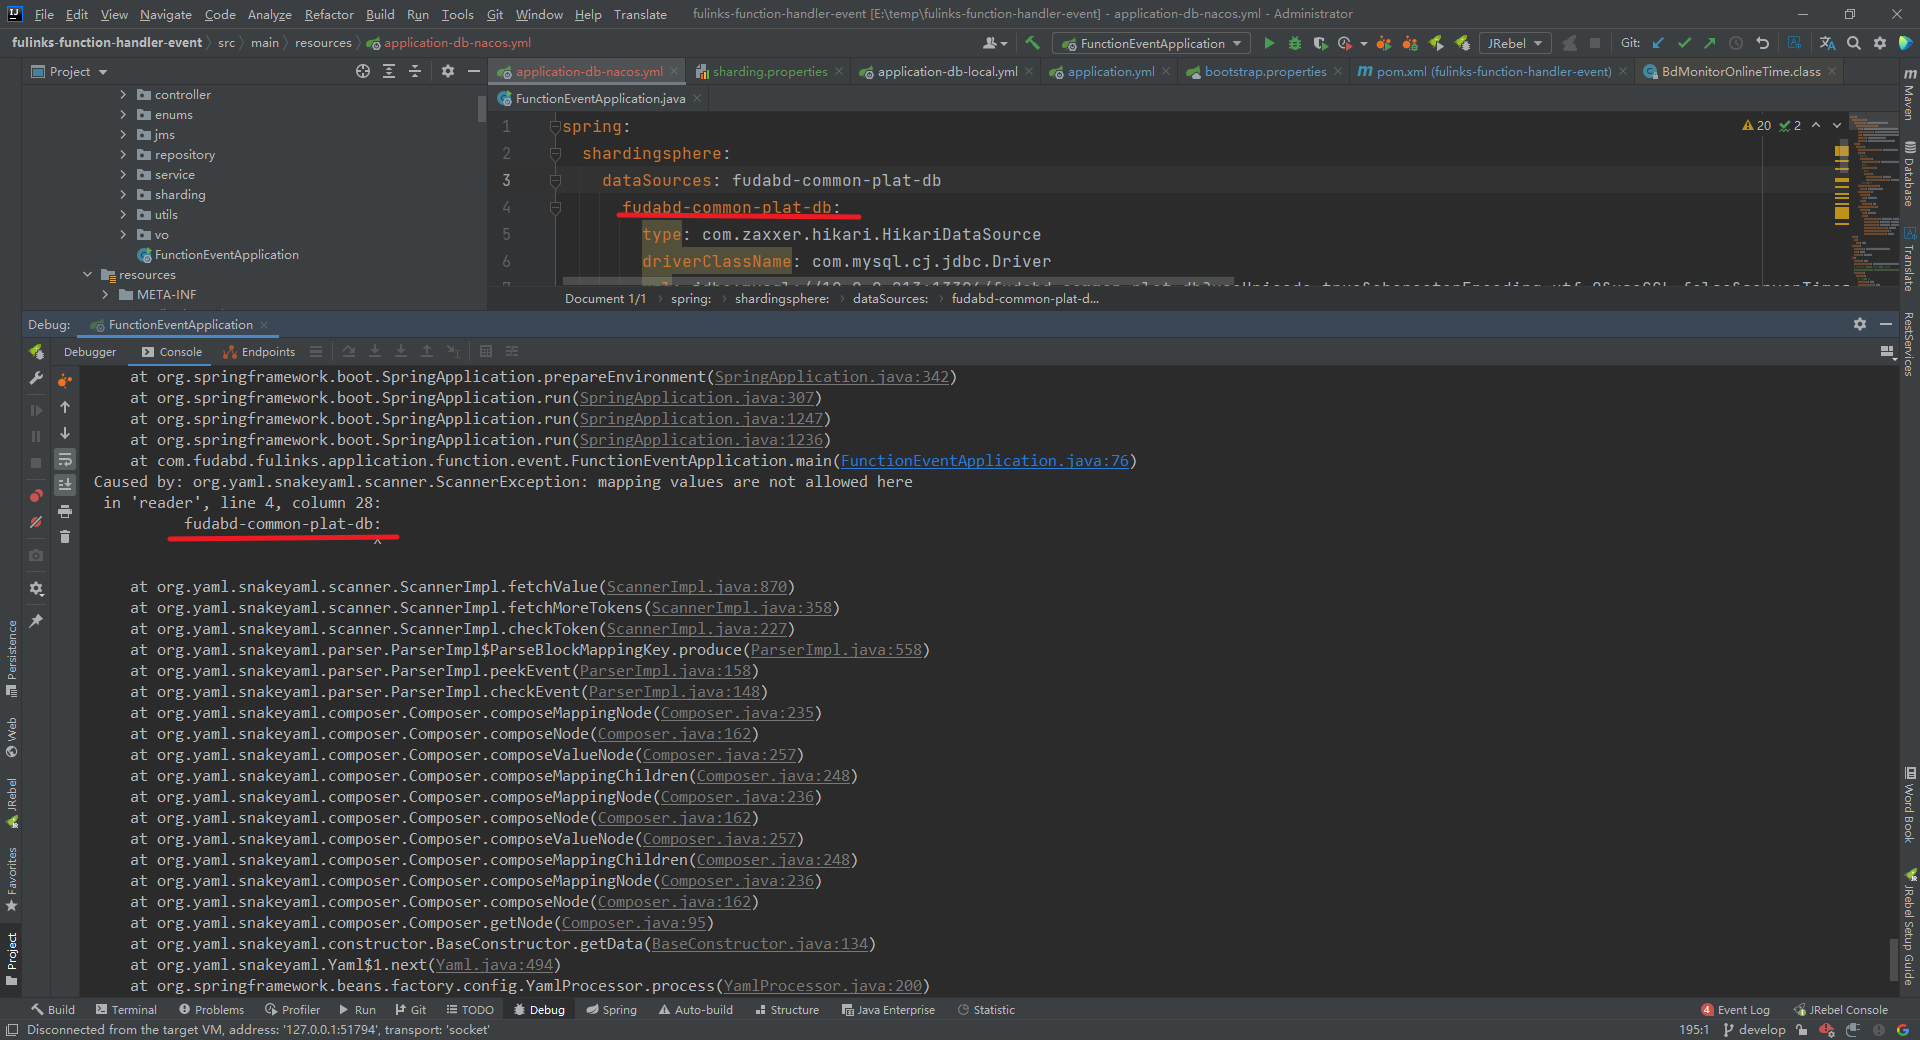
Task: Open Event Log in status bar
Action: 1735,1009
